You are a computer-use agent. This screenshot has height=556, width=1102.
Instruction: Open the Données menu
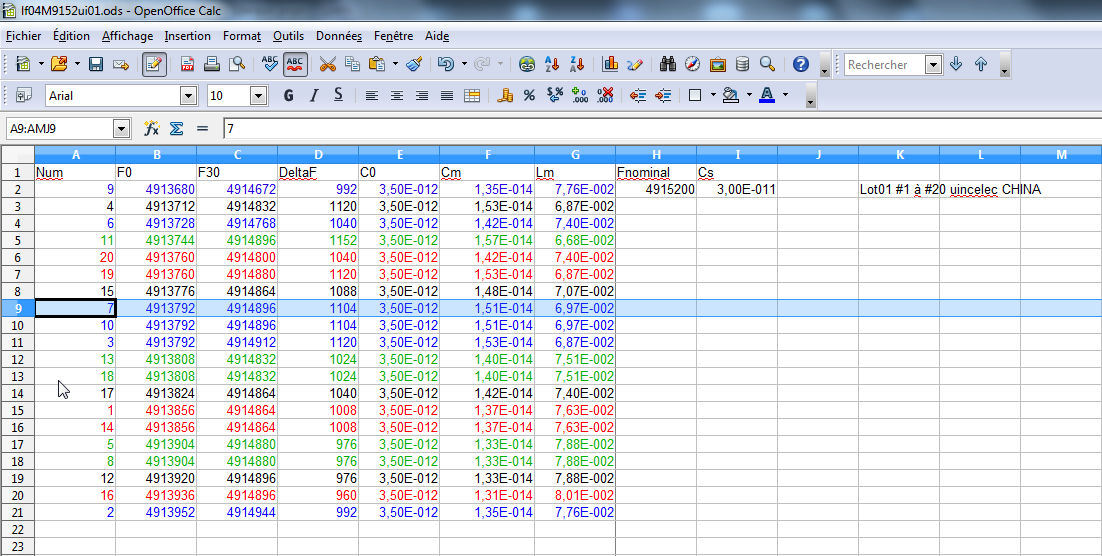[x=338, y=36]
